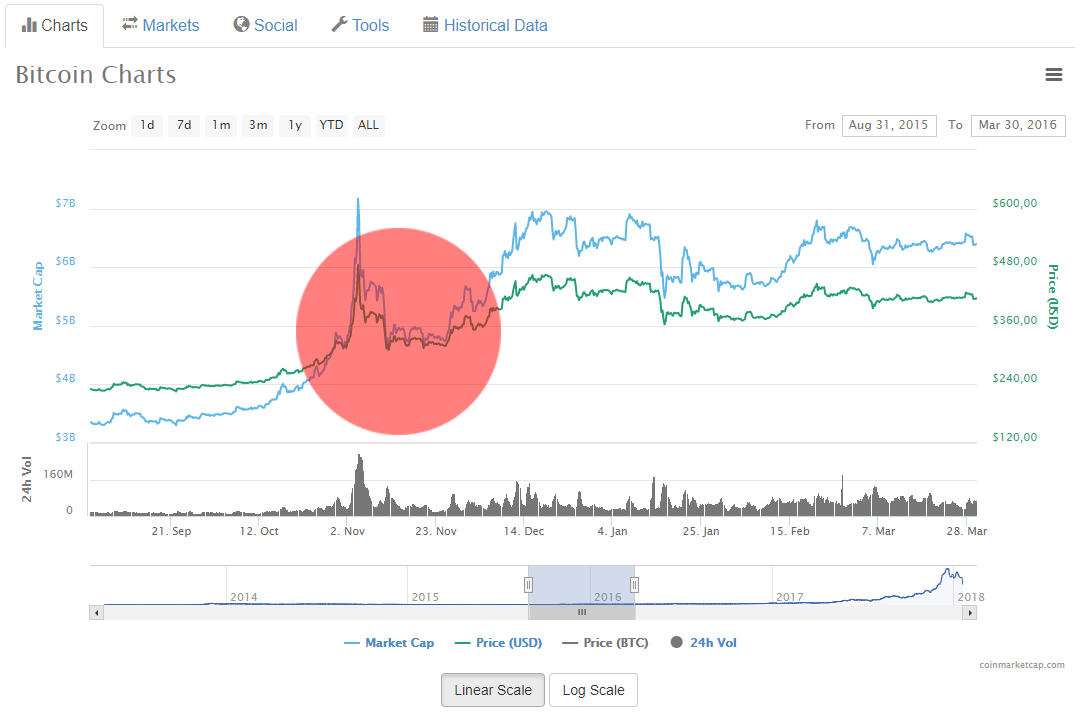Click the wrench icon beside Tools
This screenshot has width=1082, height=712.
pyautogui.click(x=339, y=25)
